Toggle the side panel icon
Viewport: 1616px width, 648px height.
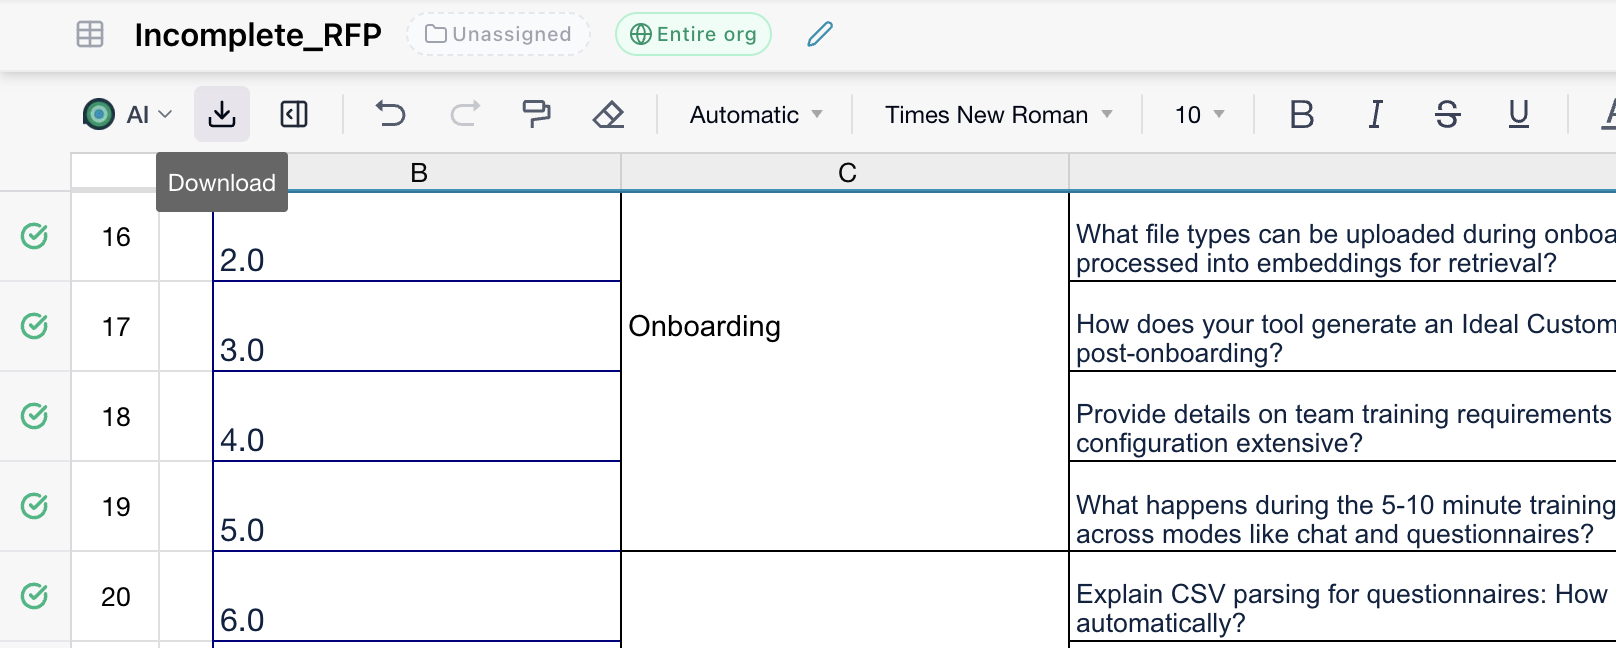point(294,114)
